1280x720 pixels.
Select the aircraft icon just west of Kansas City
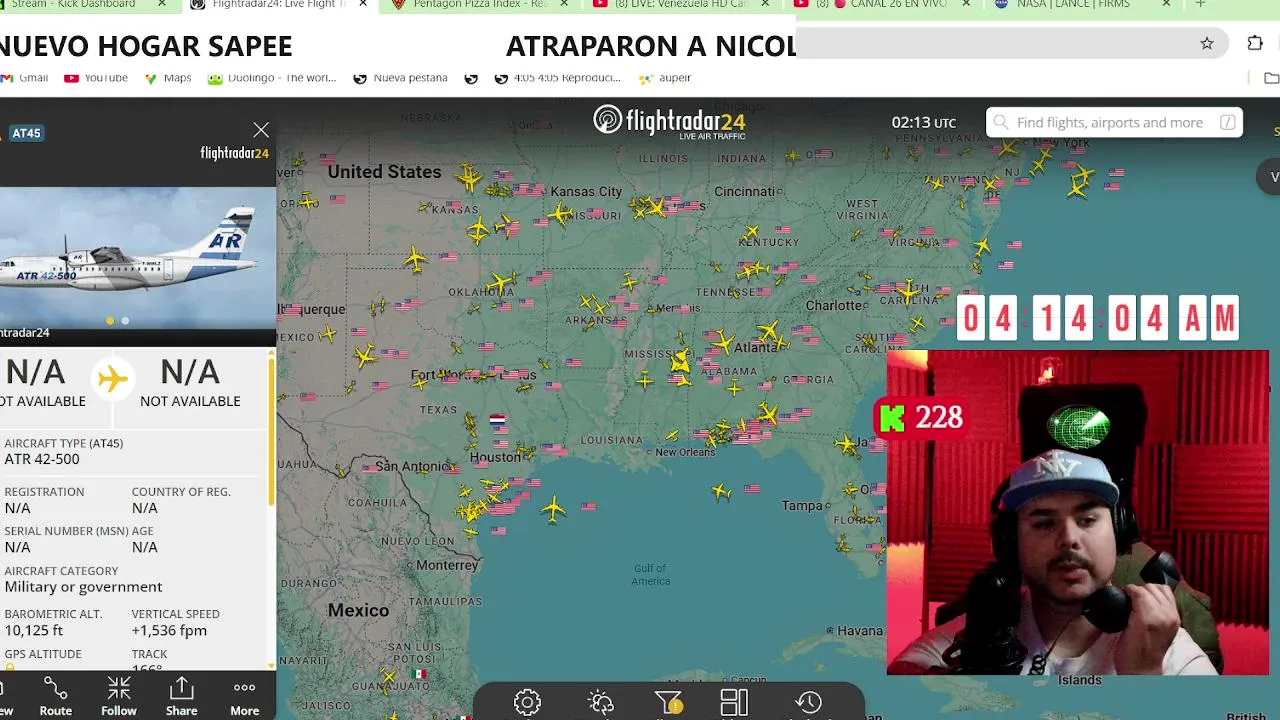[x=560, y=213]
